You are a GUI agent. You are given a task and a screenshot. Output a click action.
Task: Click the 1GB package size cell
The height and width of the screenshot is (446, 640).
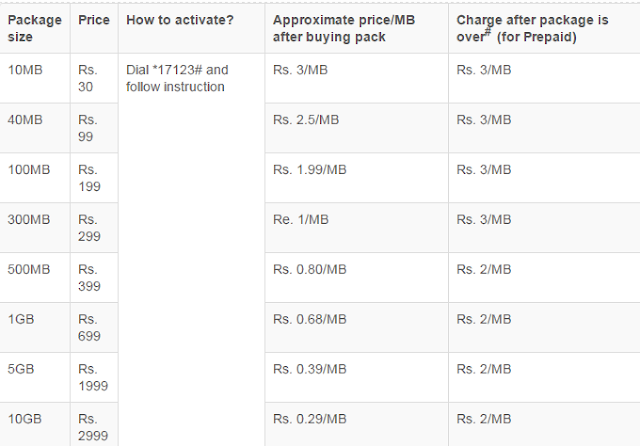[21, 320]
